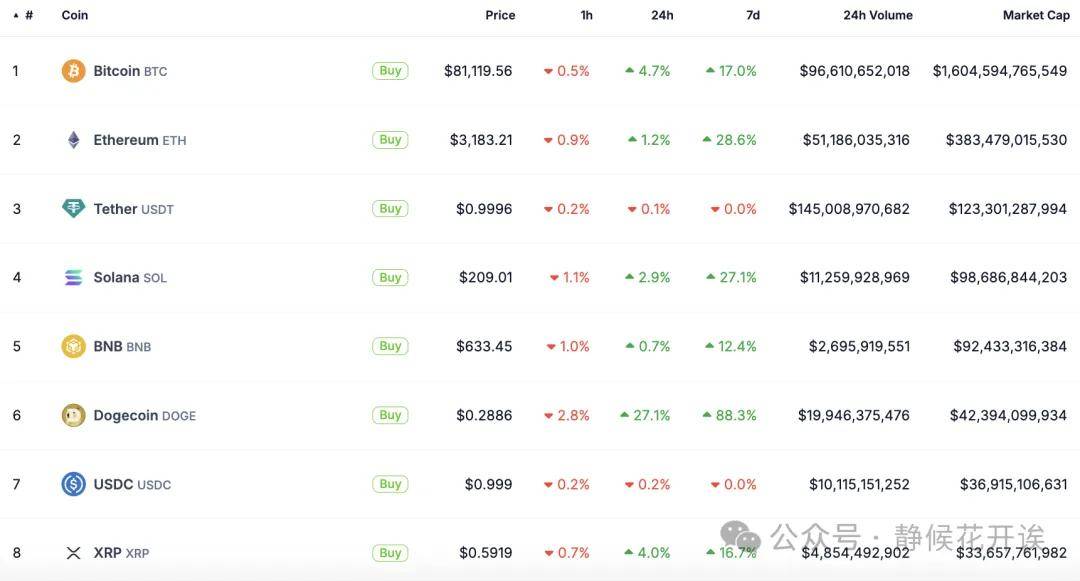Open the Ethereum ETH coin page link

pyautogui.click(x=140, y=140)
